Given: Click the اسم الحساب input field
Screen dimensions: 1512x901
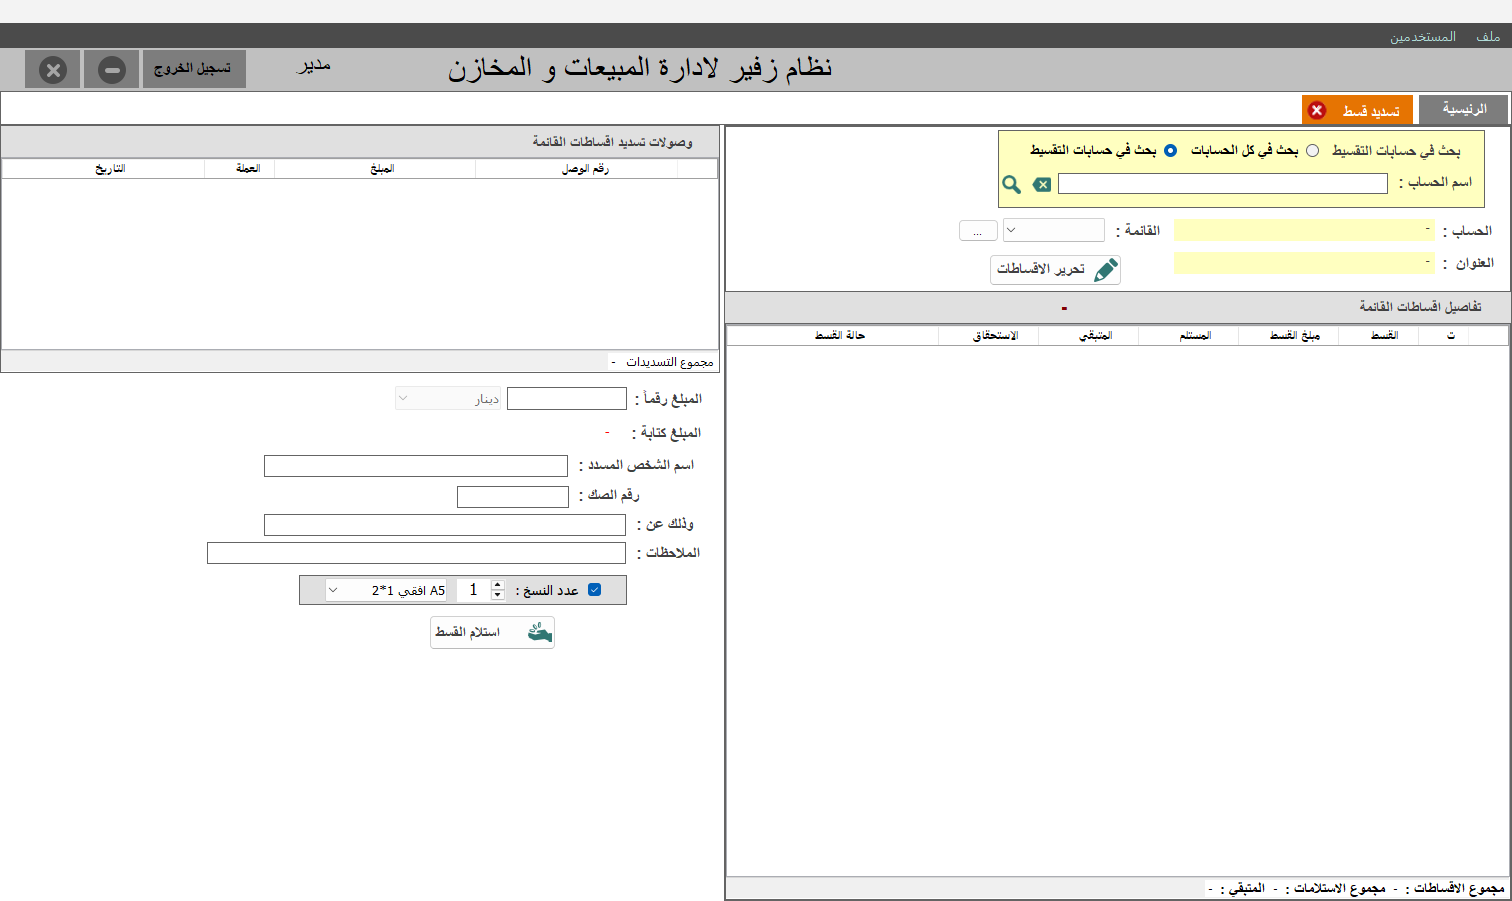Looking at the screenshot, I should pos(1223,183).
